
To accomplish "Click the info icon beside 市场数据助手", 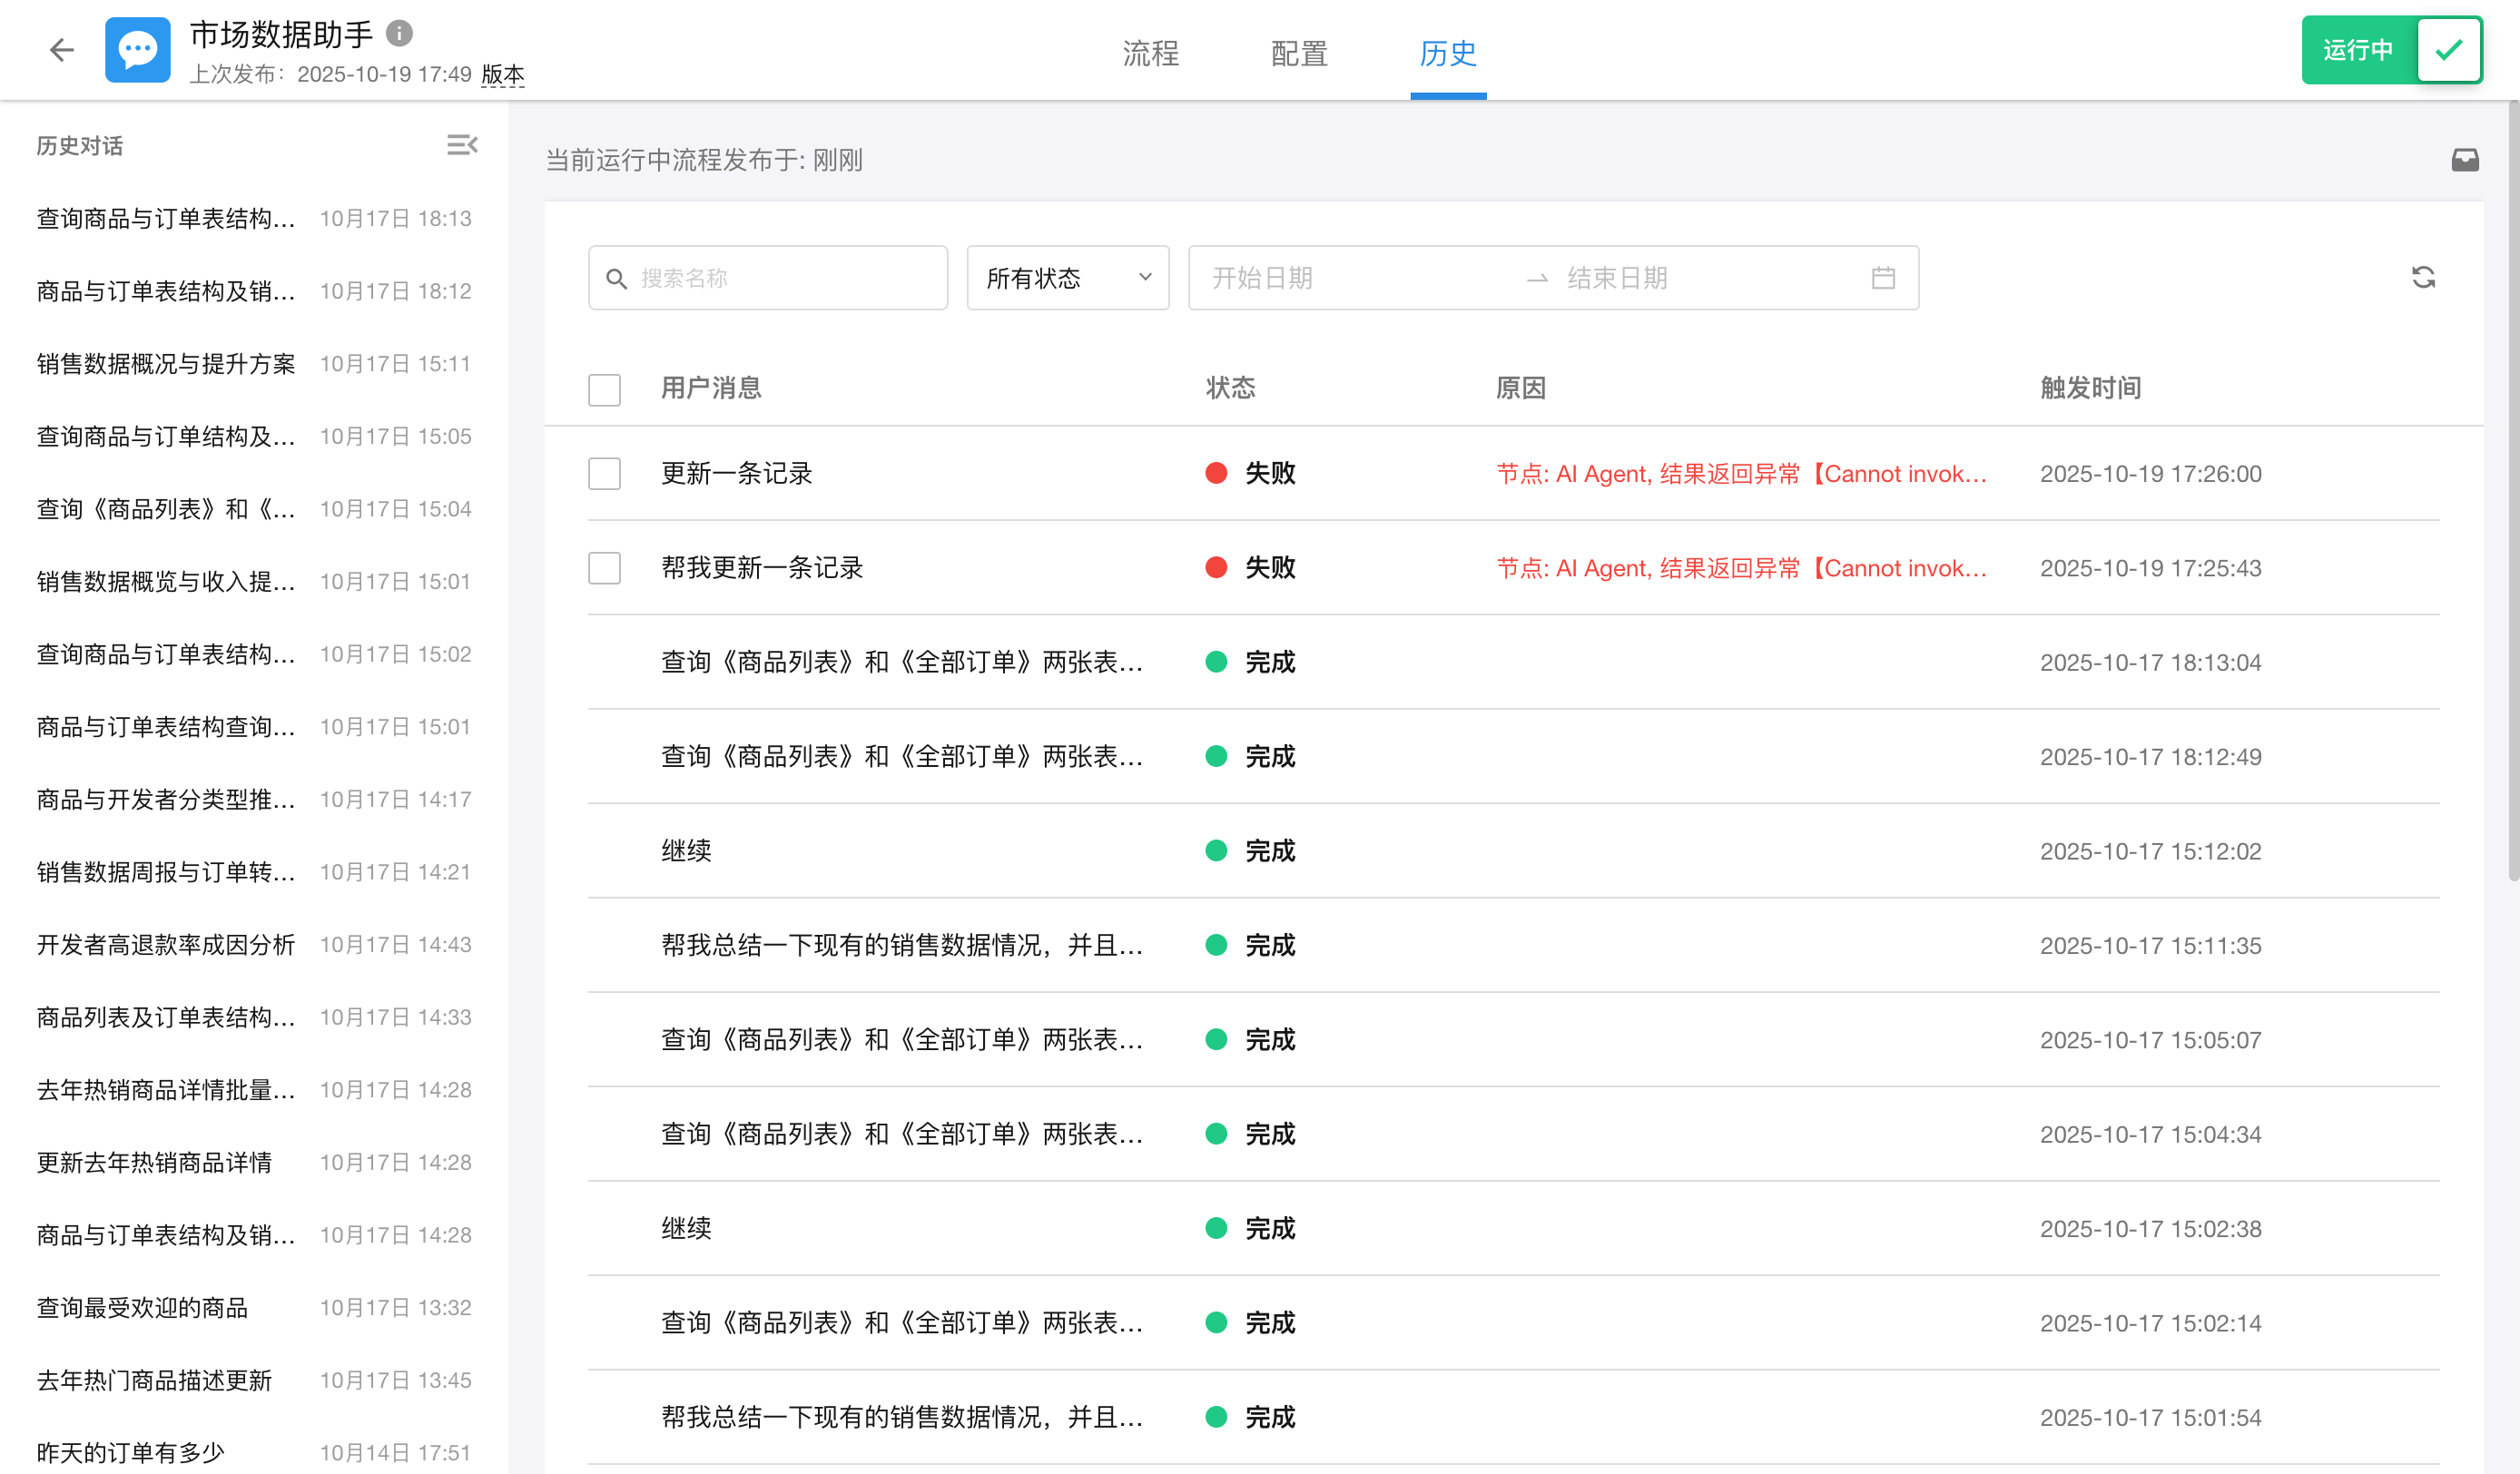I will (x=399, y=33).
